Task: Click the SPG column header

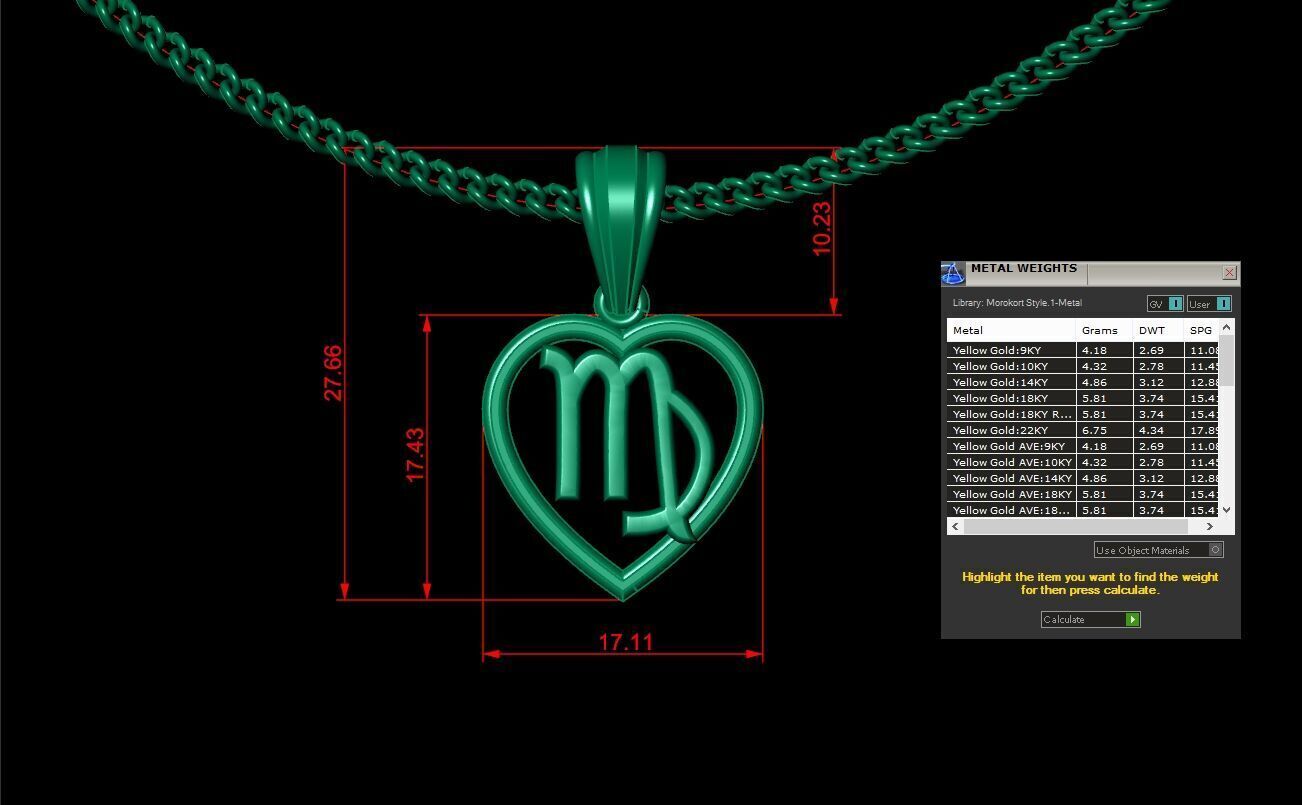Action: (1201, 330)
